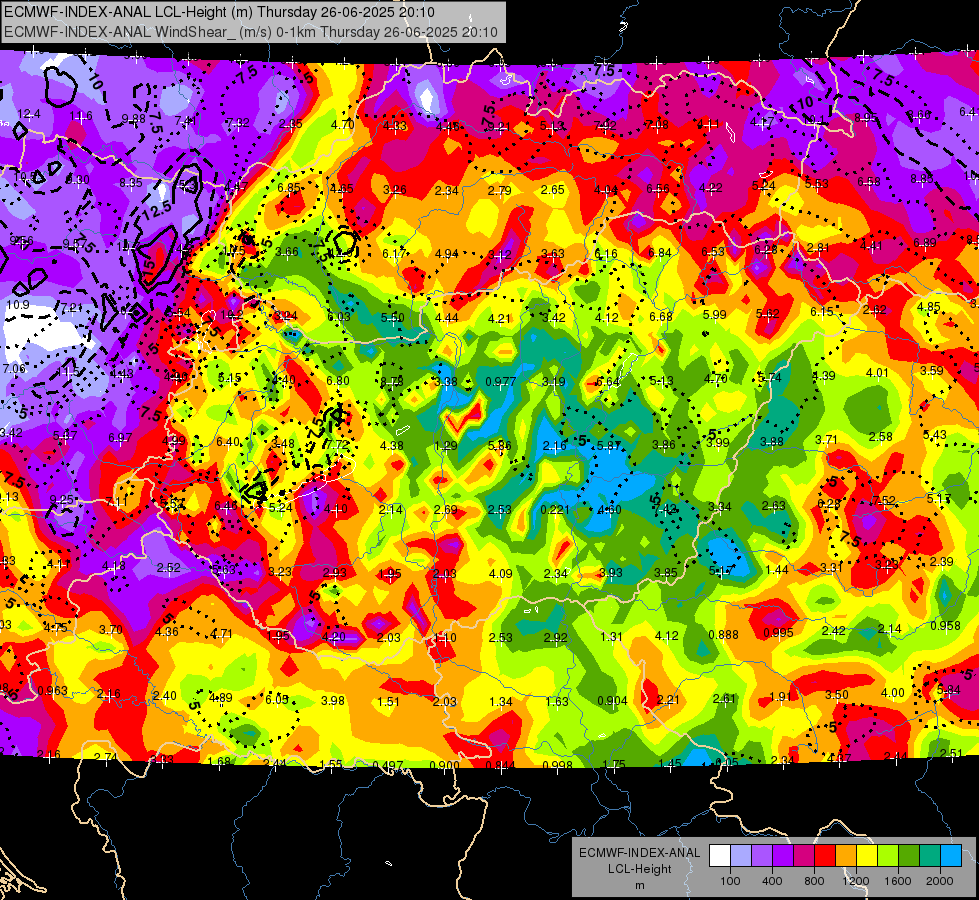Click the LCL-Height label in the legend
This screenshot has height=900, width=979.
pos(639,869)
